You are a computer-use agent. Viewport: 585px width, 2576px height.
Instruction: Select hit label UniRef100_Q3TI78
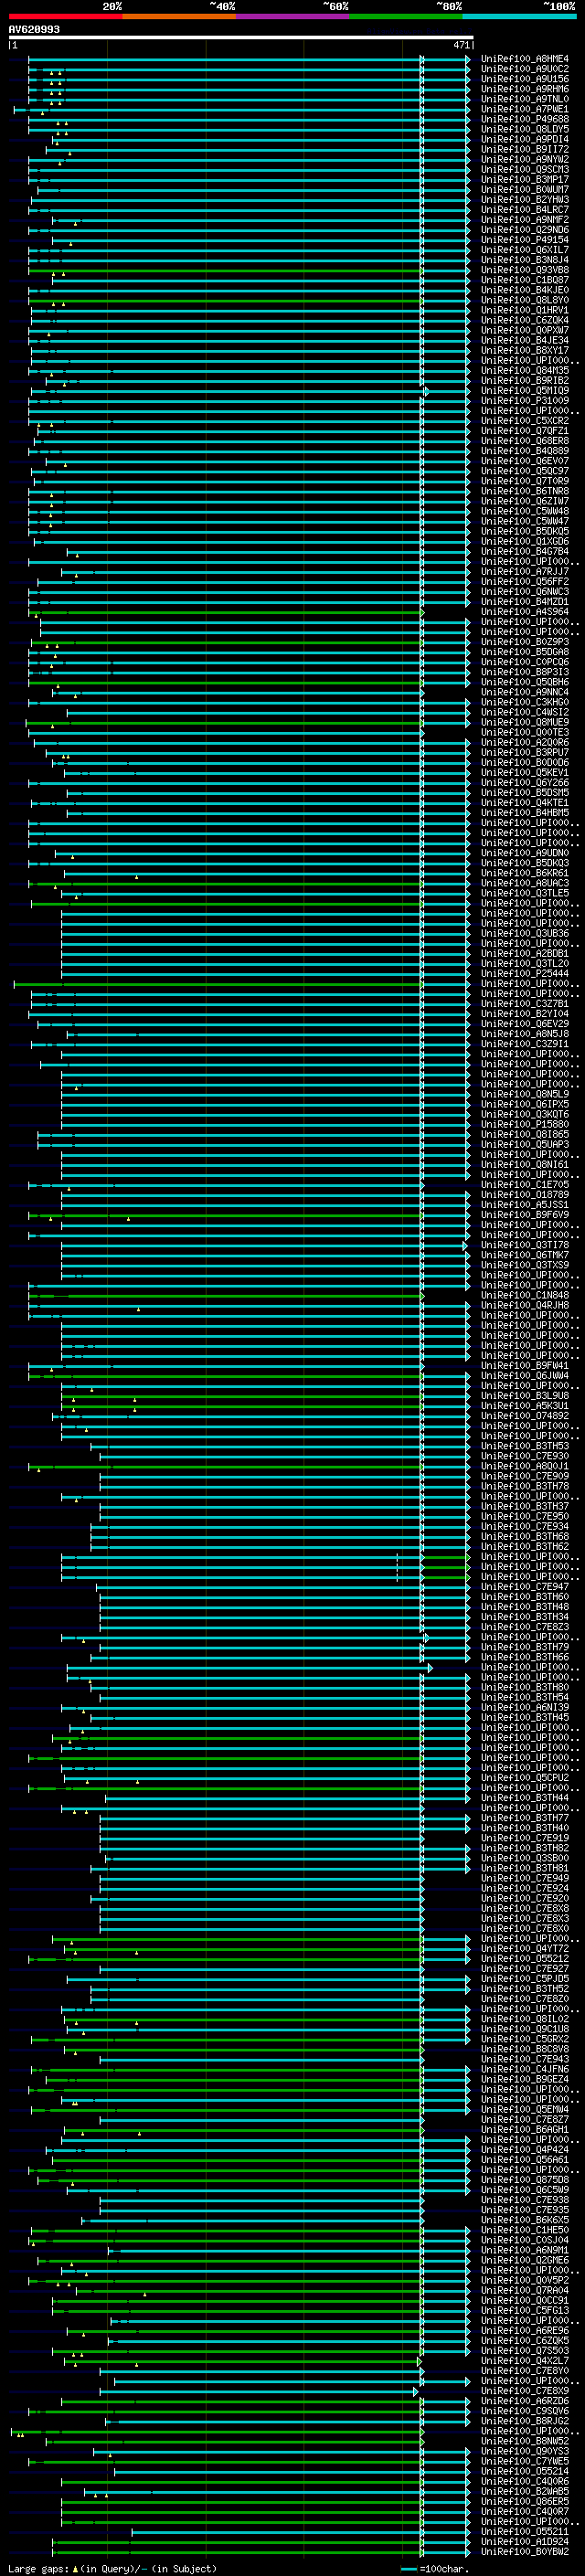pyautogui.click(x=524, y=1245)
